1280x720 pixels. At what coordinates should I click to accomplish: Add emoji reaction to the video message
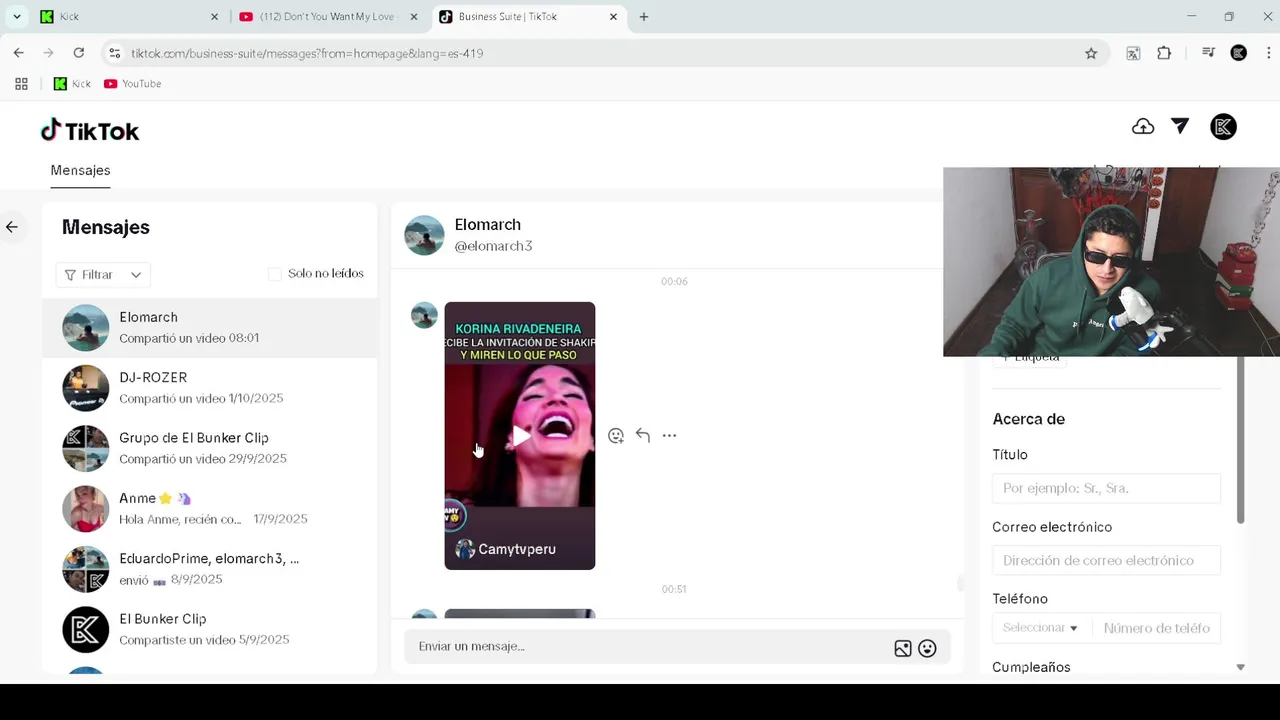[616, 436]
